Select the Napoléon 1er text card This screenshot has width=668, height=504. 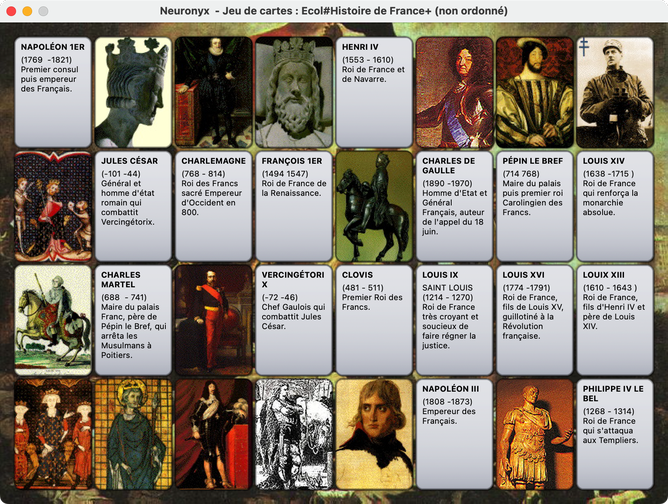(53, 92)
